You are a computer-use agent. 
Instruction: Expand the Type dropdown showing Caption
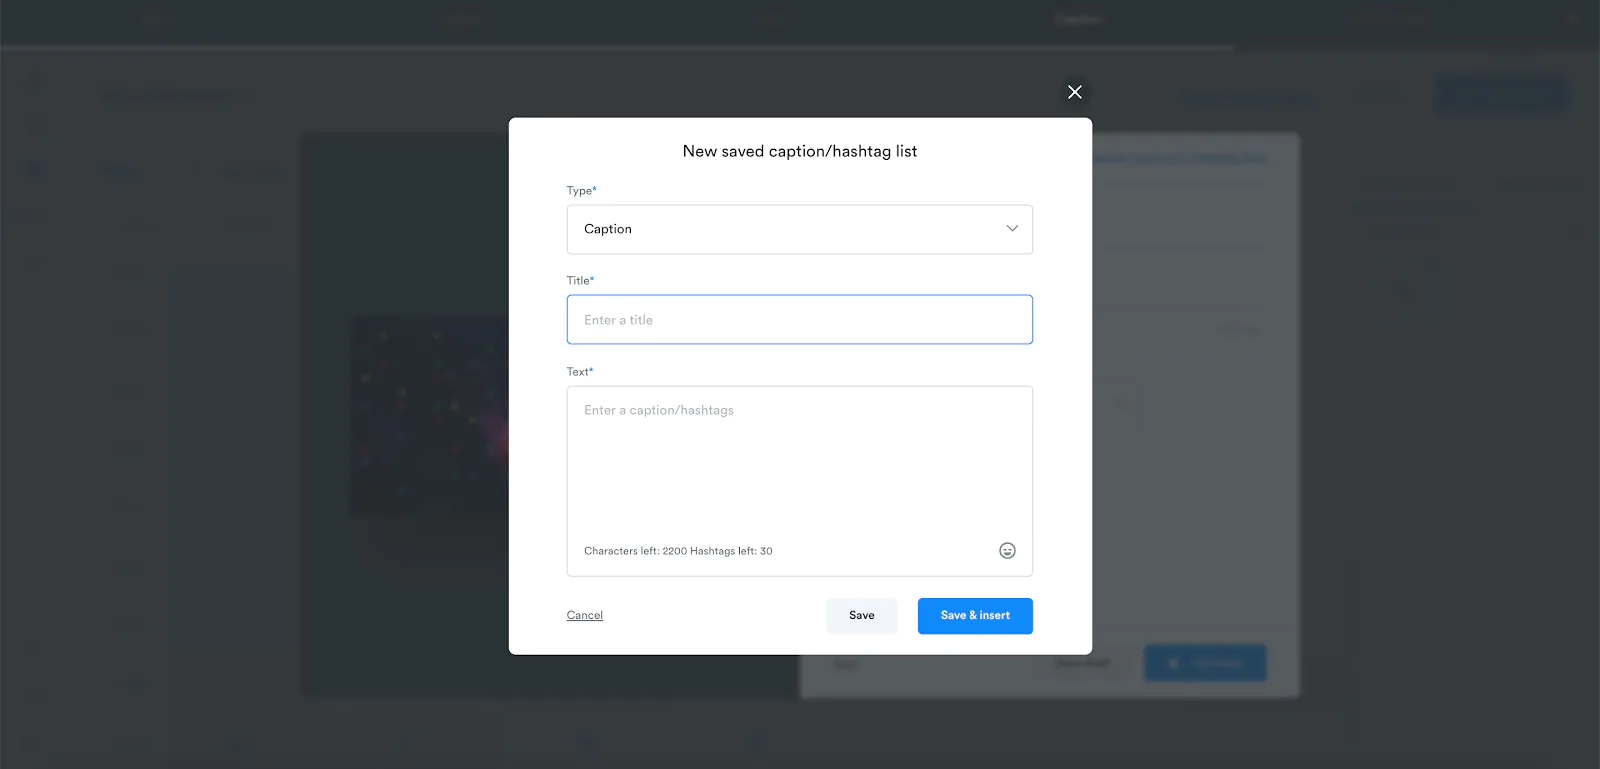click(x=800, y=229)
